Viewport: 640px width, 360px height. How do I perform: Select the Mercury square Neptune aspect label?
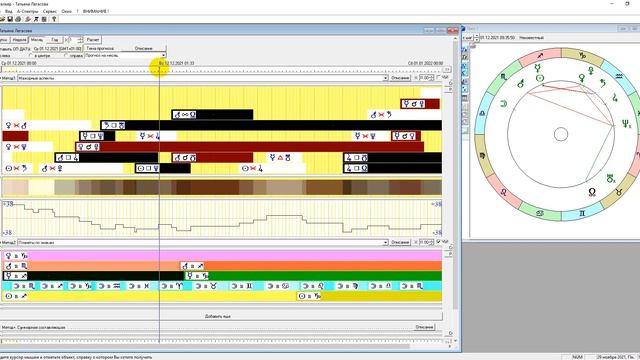93,136
